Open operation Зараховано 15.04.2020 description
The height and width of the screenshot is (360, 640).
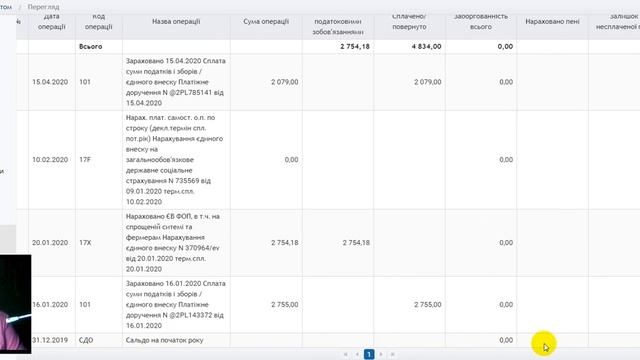[176, 82]
